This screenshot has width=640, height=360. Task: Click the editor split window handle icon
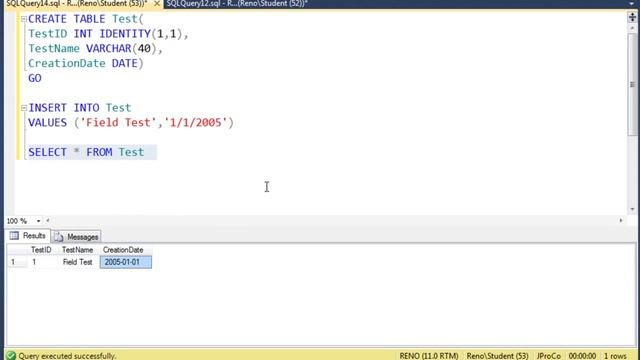(632, 17)
